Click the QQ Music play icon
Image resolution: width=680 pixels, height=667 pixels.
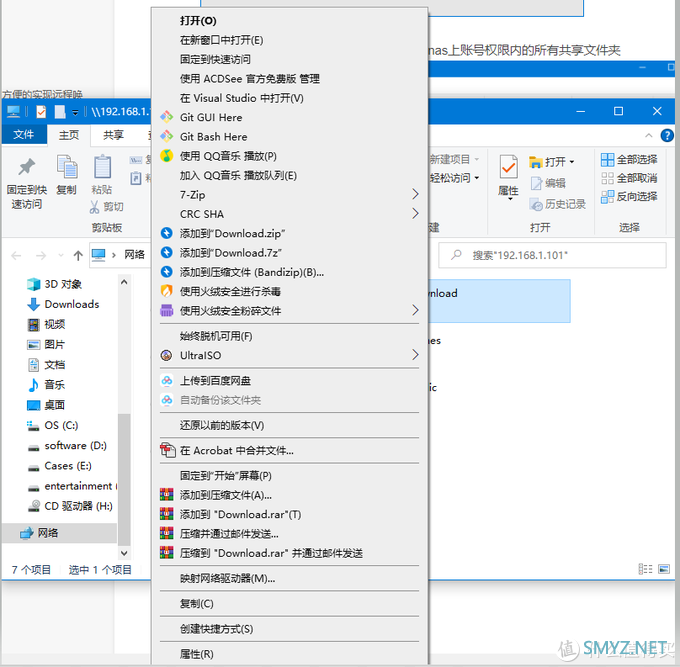pyautogui.click(x=167, y=156)
